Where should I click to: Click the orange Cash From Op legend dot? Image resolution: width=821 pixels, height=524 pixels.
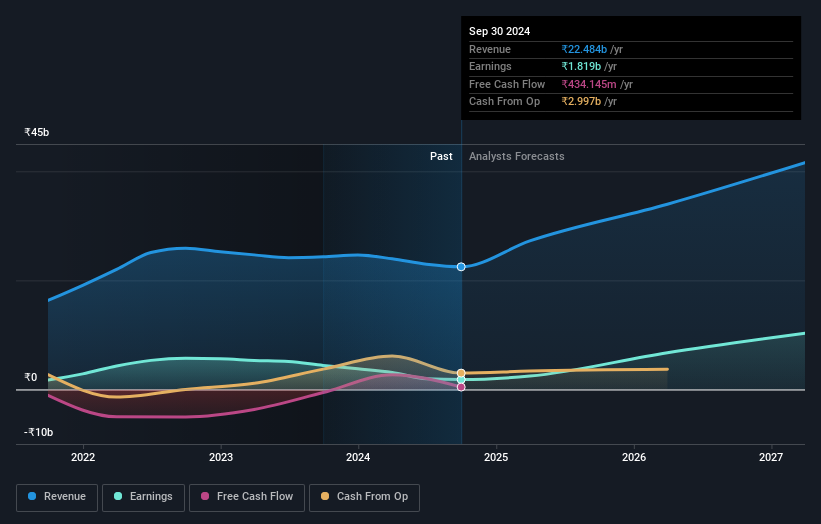(x=325, y=496)
